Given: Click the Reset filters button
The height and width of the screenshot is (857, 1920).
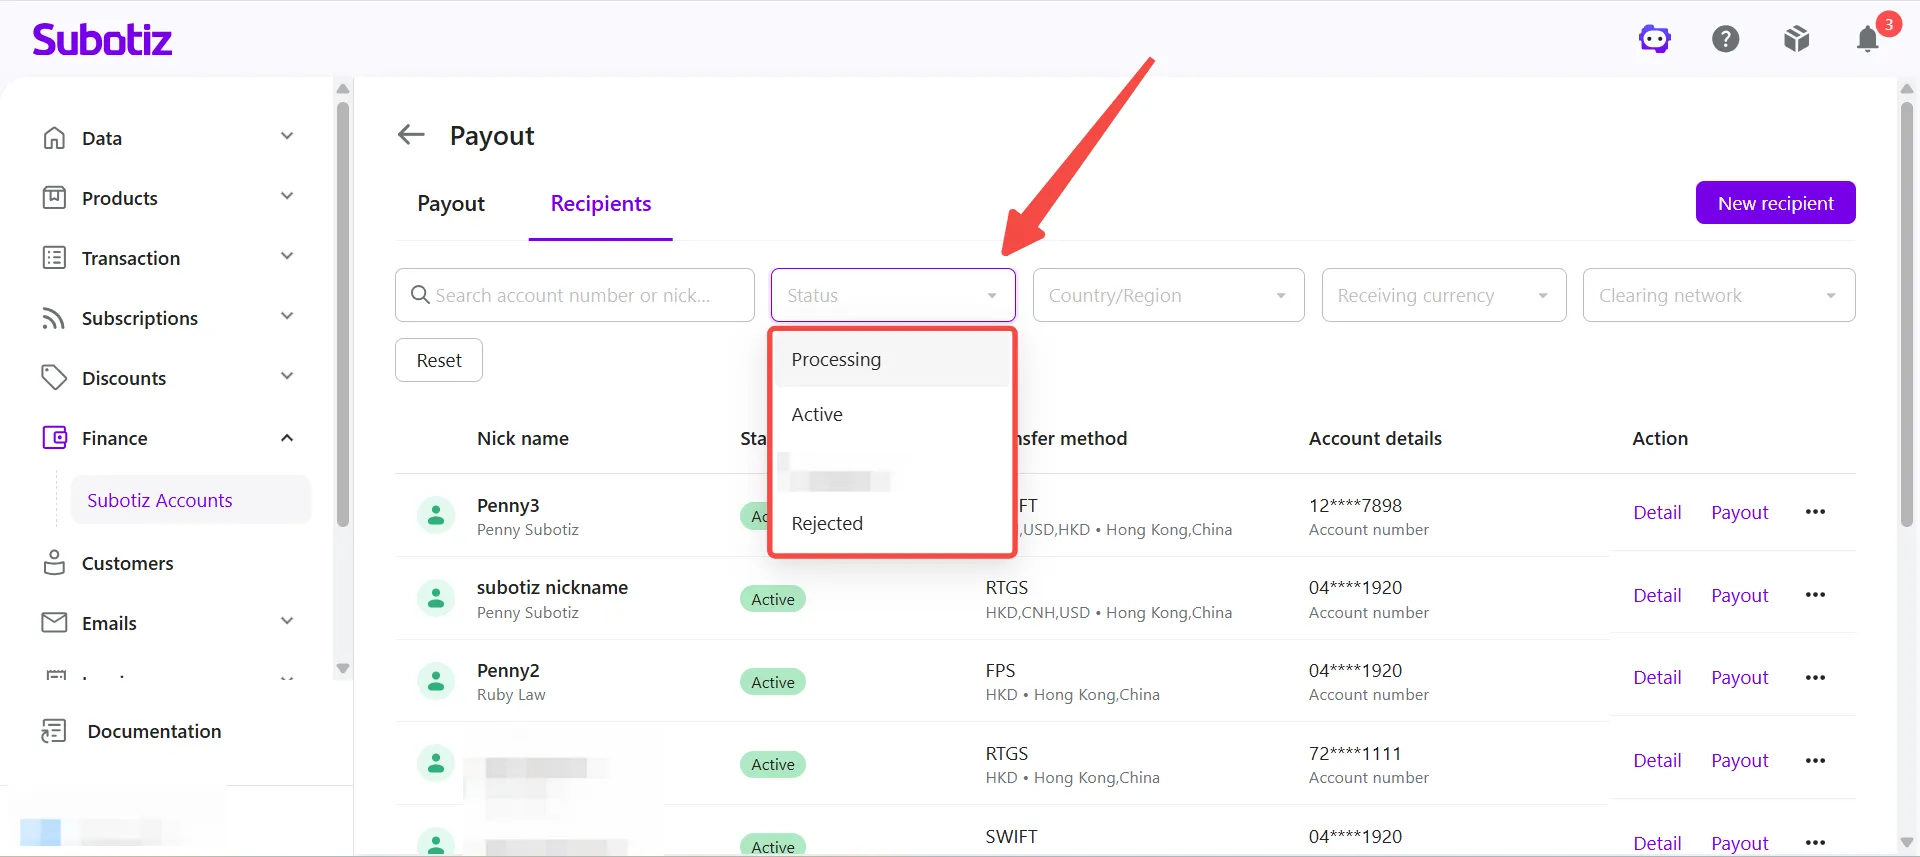Looking at the screenshot, I should point(439,360).
